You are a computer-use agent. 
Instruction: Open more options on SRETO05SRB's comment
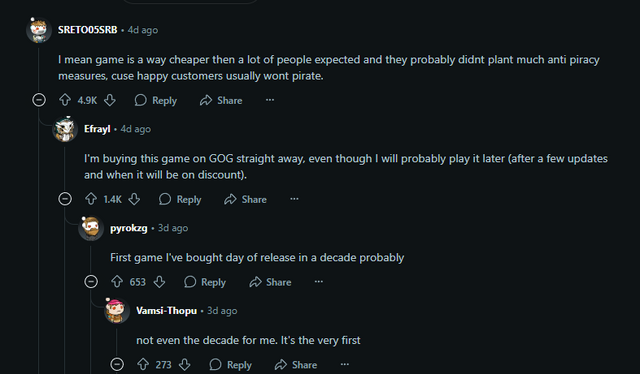(x=270, y=100)
